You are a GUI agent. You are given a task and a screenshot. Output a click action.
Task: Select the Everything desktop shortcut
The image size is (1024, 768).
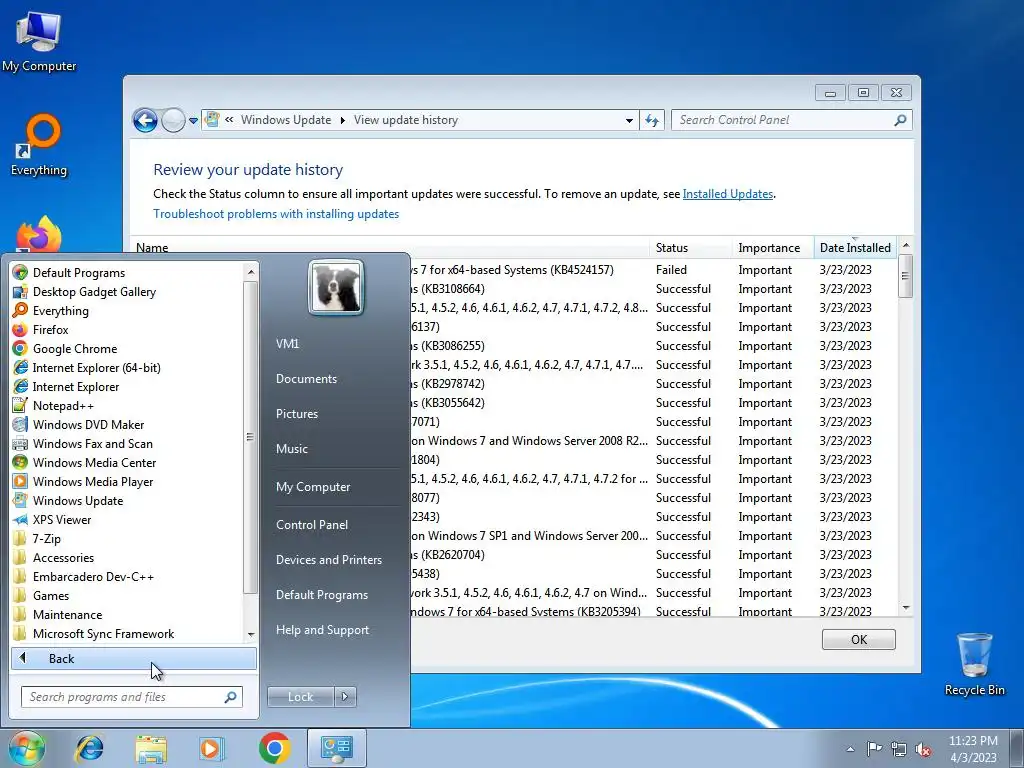(39, 145)
